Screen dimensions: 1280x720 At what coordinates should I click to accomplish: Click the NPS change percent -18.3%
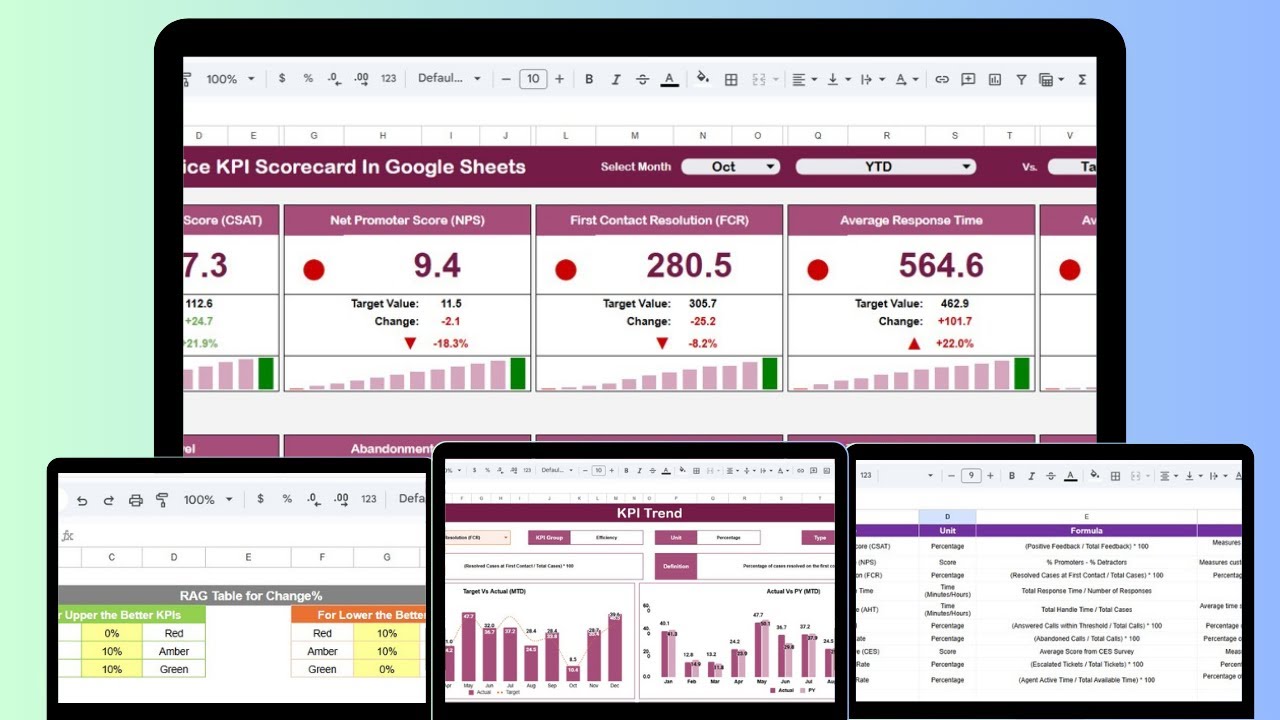tap(450, 343)
